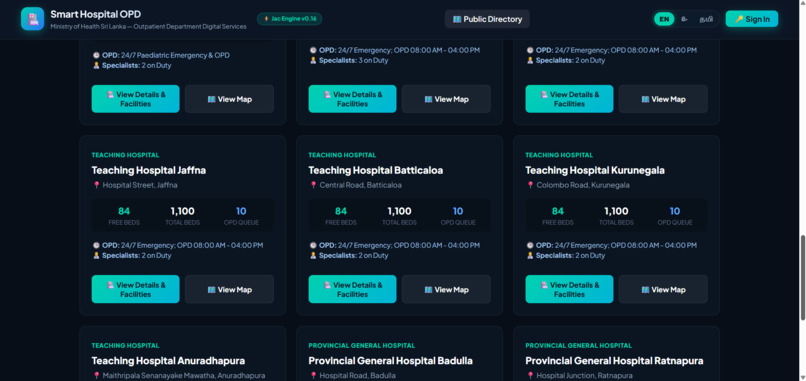Image resolution: width=806 pixels, height=381 pixels.
Task: View Map for Teaching Hospital Kurunegala
Action: coord(663,289)
